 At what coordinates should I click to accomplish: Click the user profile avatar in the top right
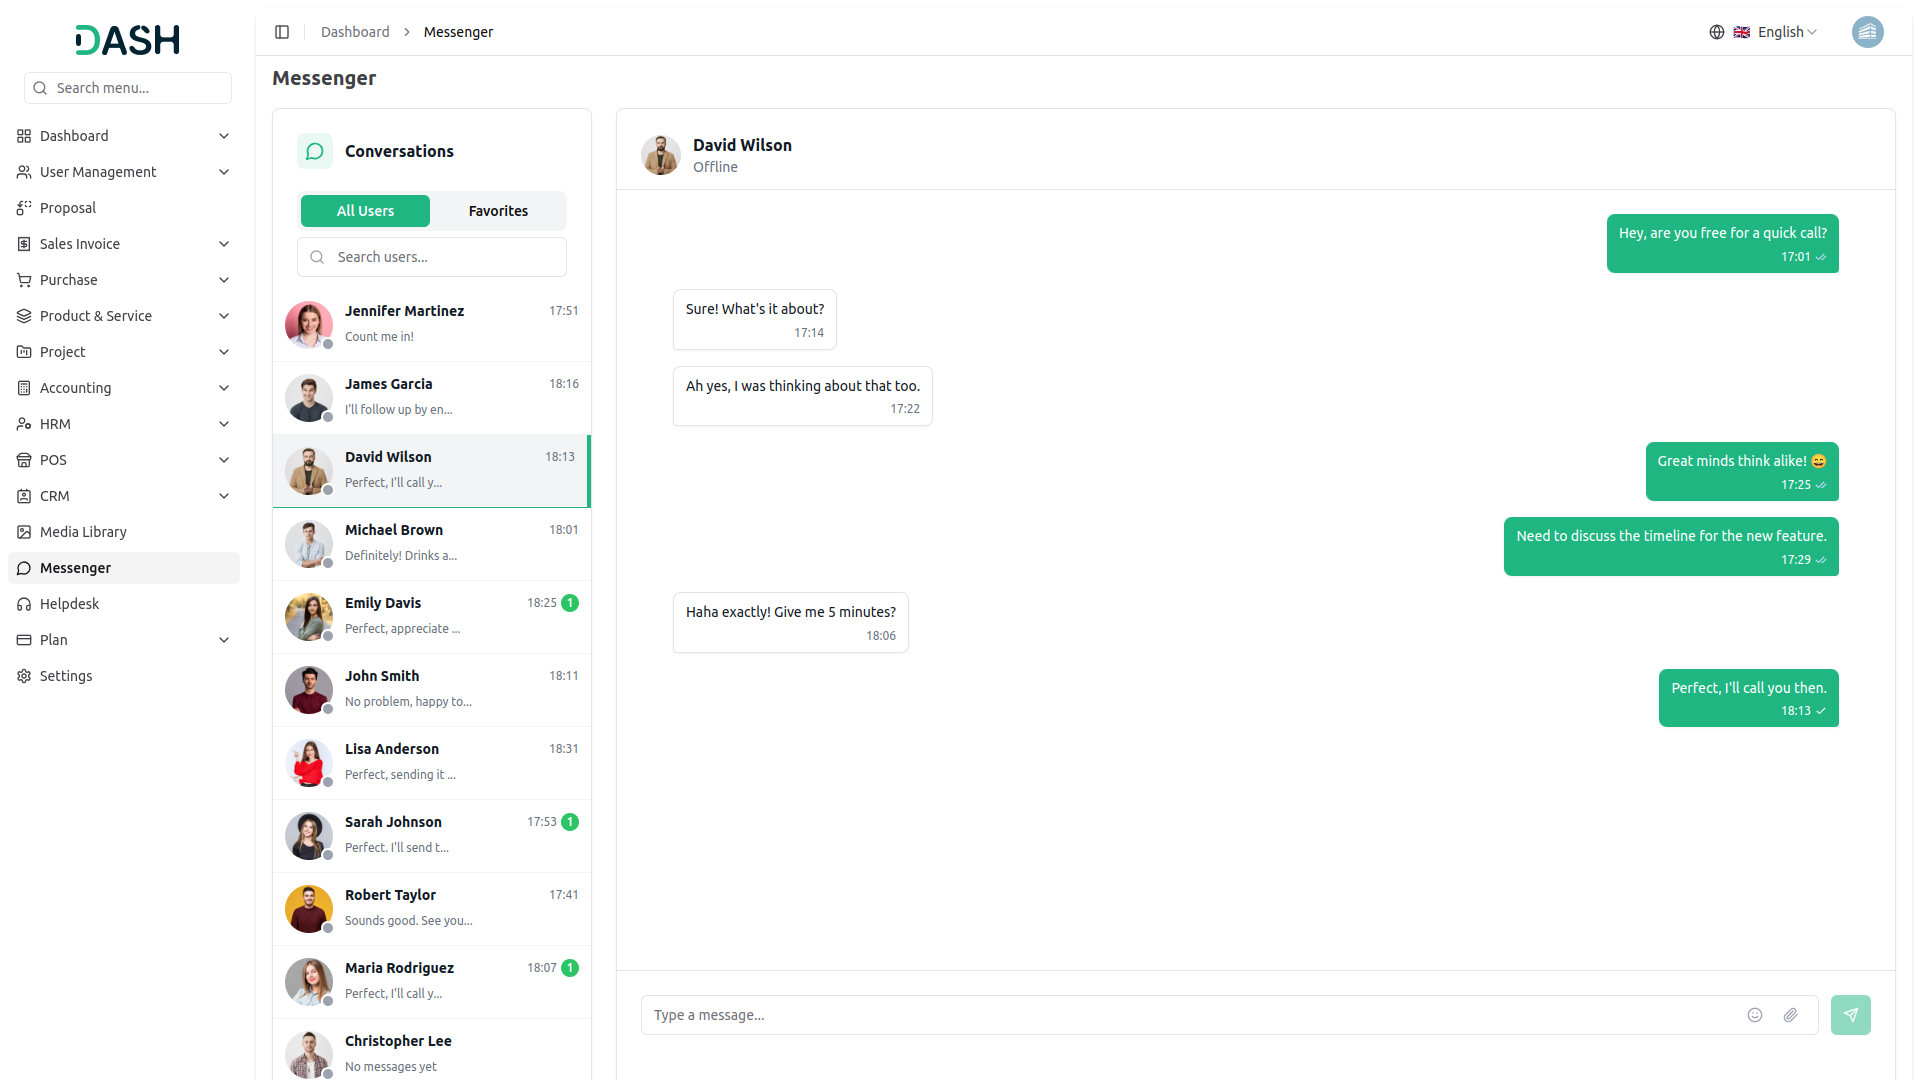(1867, 32)
